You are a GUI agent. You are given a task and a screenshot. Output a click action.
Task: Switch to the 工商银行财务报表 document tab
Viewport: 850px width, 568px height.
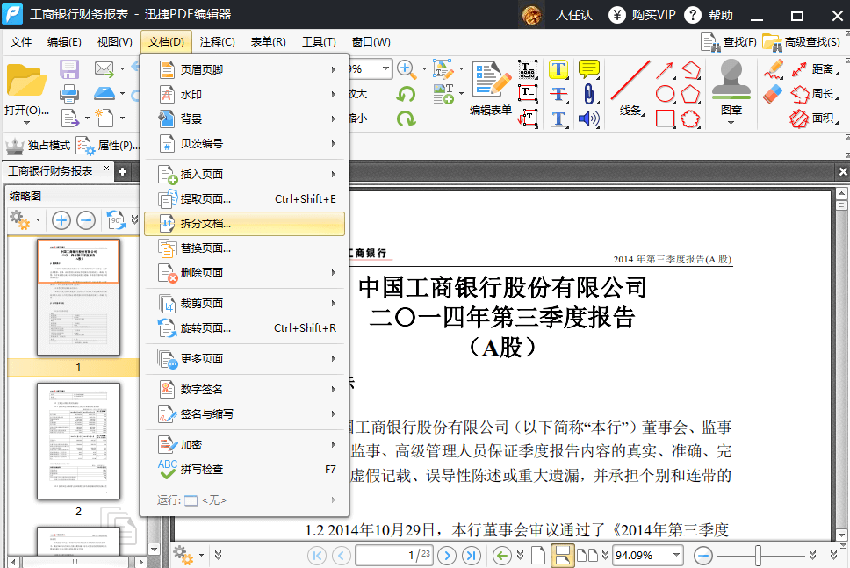50,171
